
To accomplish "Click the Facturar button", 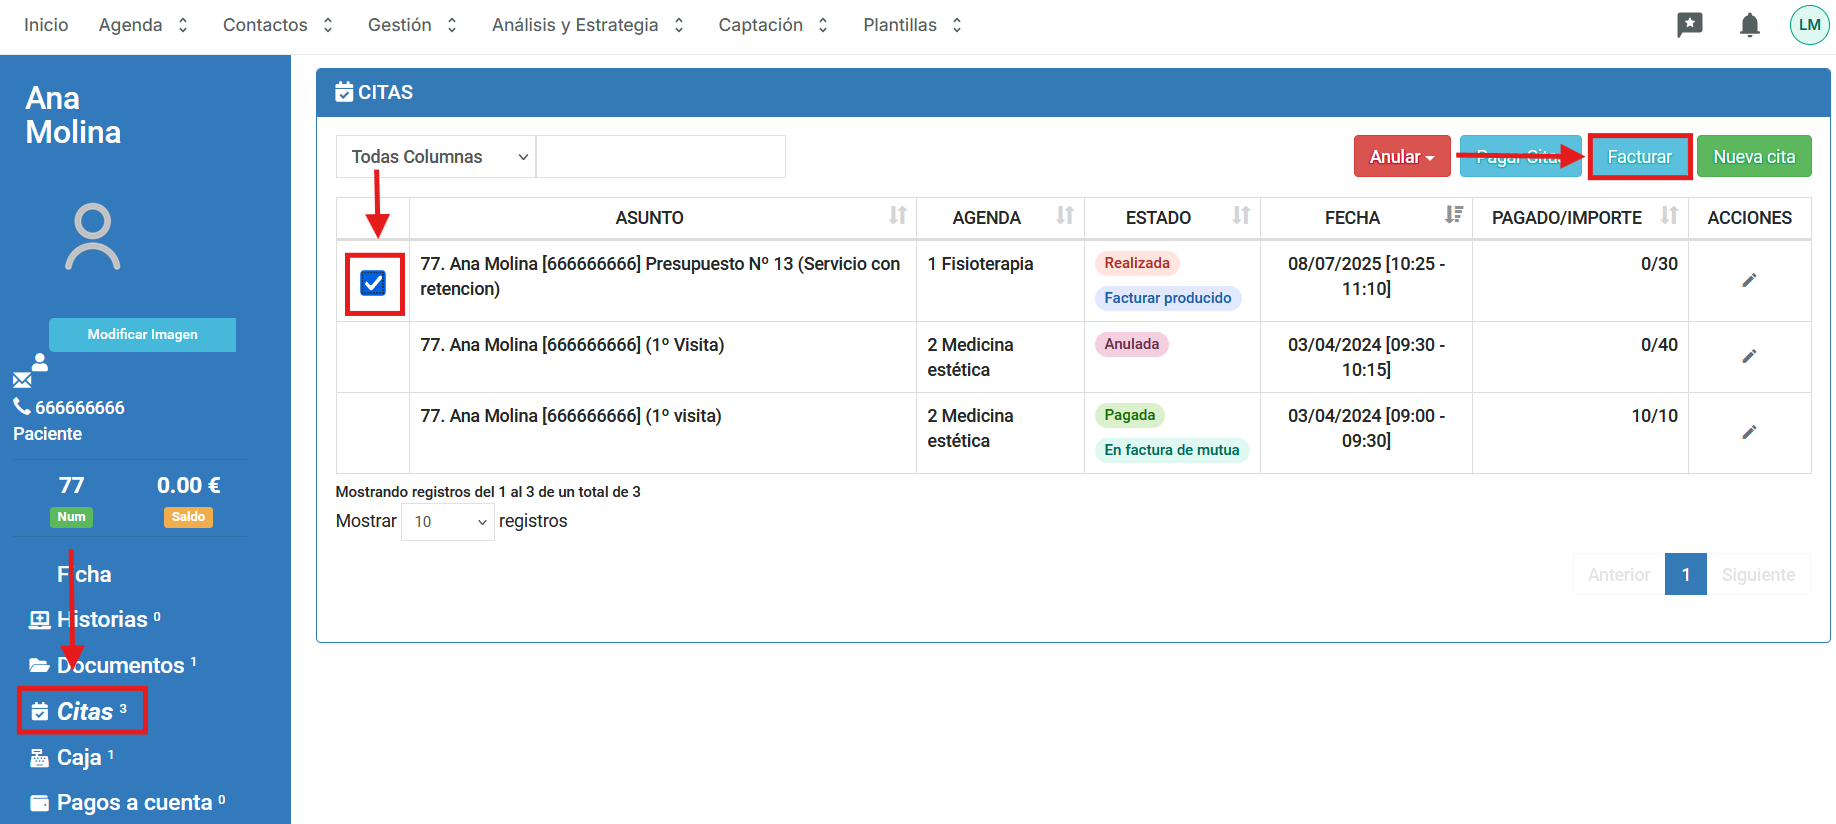I will point(1639,157).
